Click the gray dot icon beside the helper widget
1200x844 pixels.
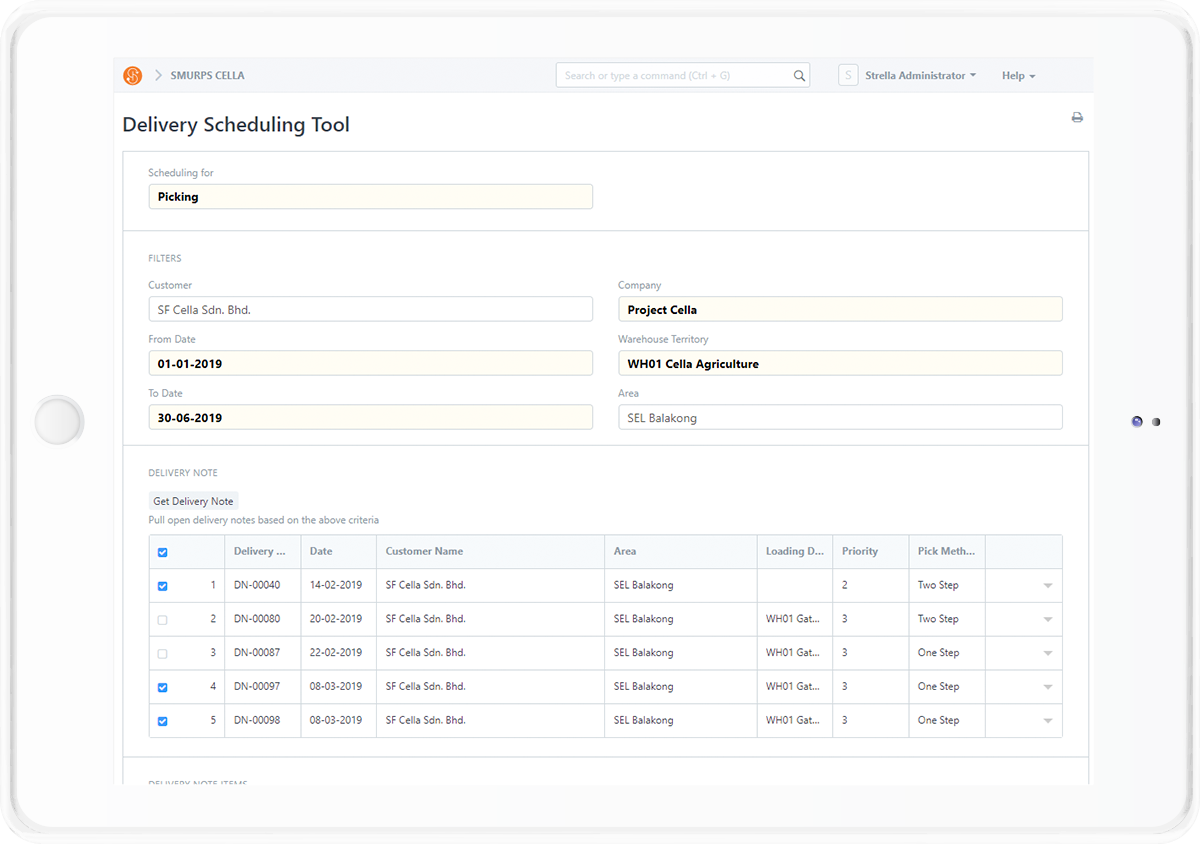pos(1156,422)
